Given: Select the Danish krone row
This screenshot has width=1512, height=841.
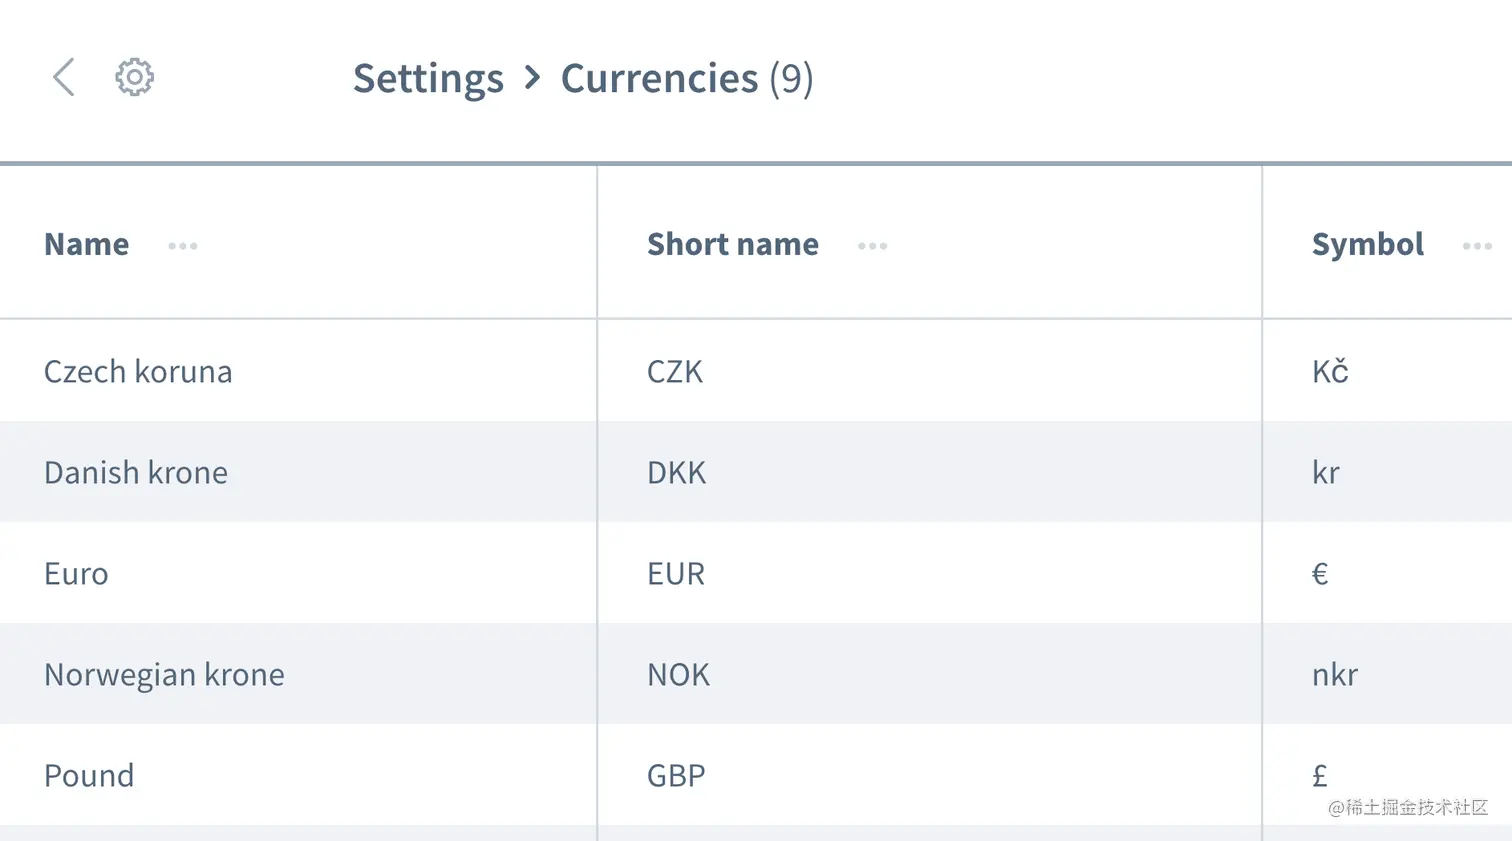Looking at the screenshot, I should pyautogui.click(x=136, y=473).
